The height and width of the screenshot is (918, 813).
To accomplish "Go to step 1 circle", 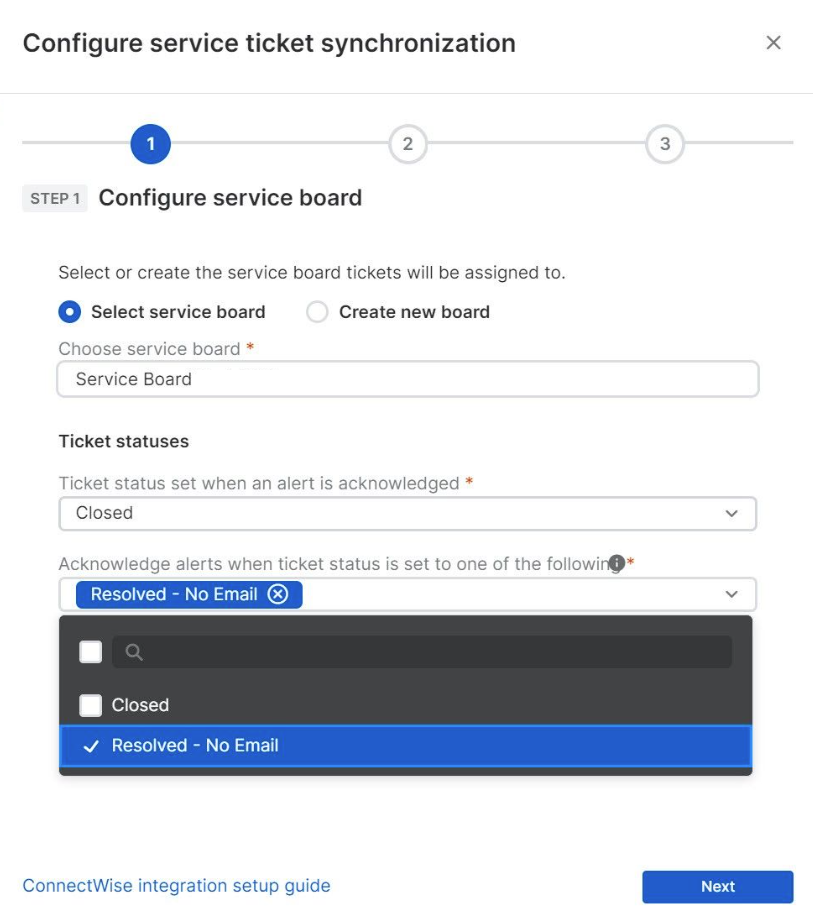I will [x=150, y=144].
